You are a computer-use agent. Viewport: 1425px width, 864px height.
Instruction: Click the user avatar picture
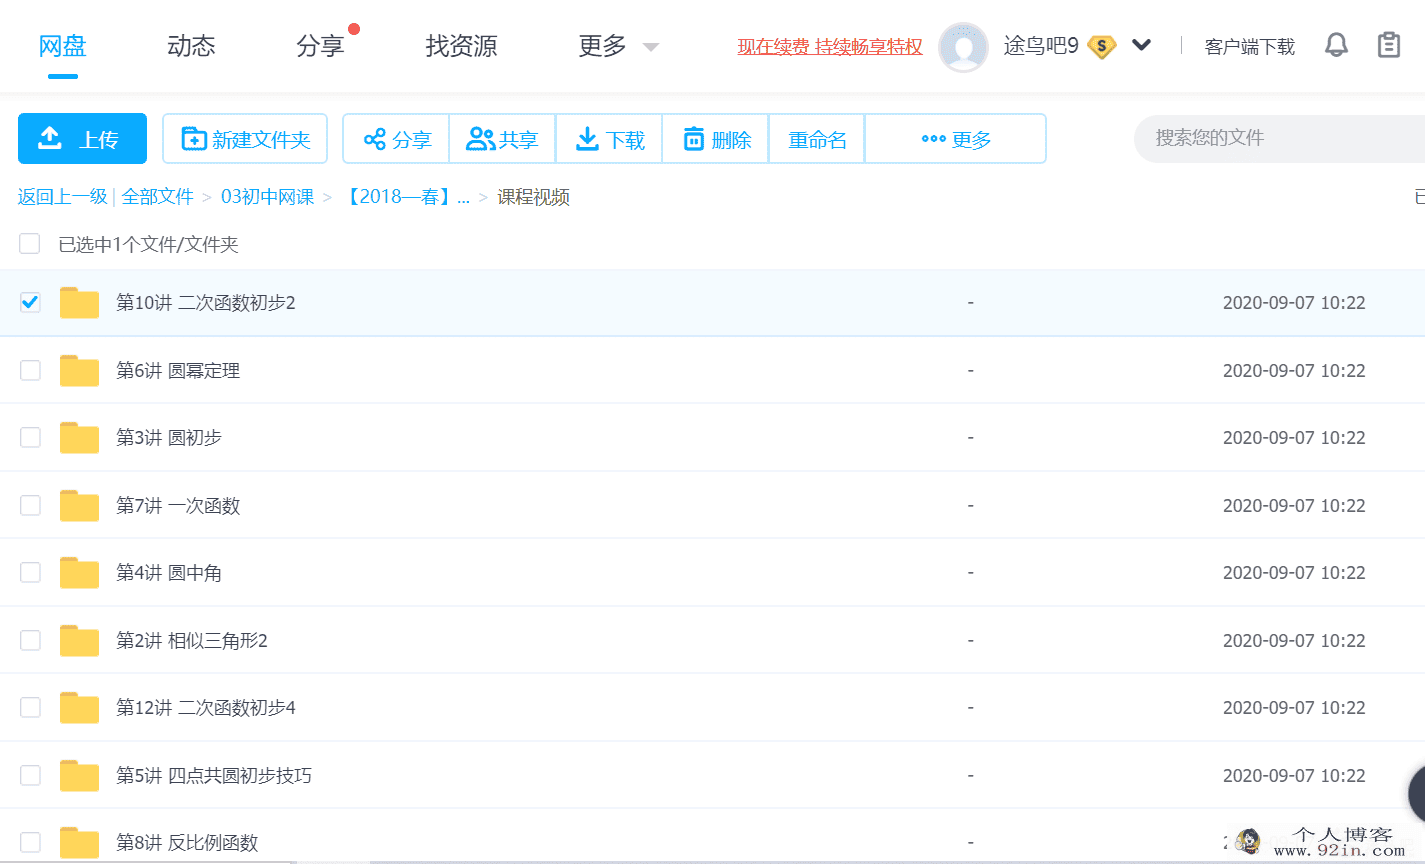[963, 47]
